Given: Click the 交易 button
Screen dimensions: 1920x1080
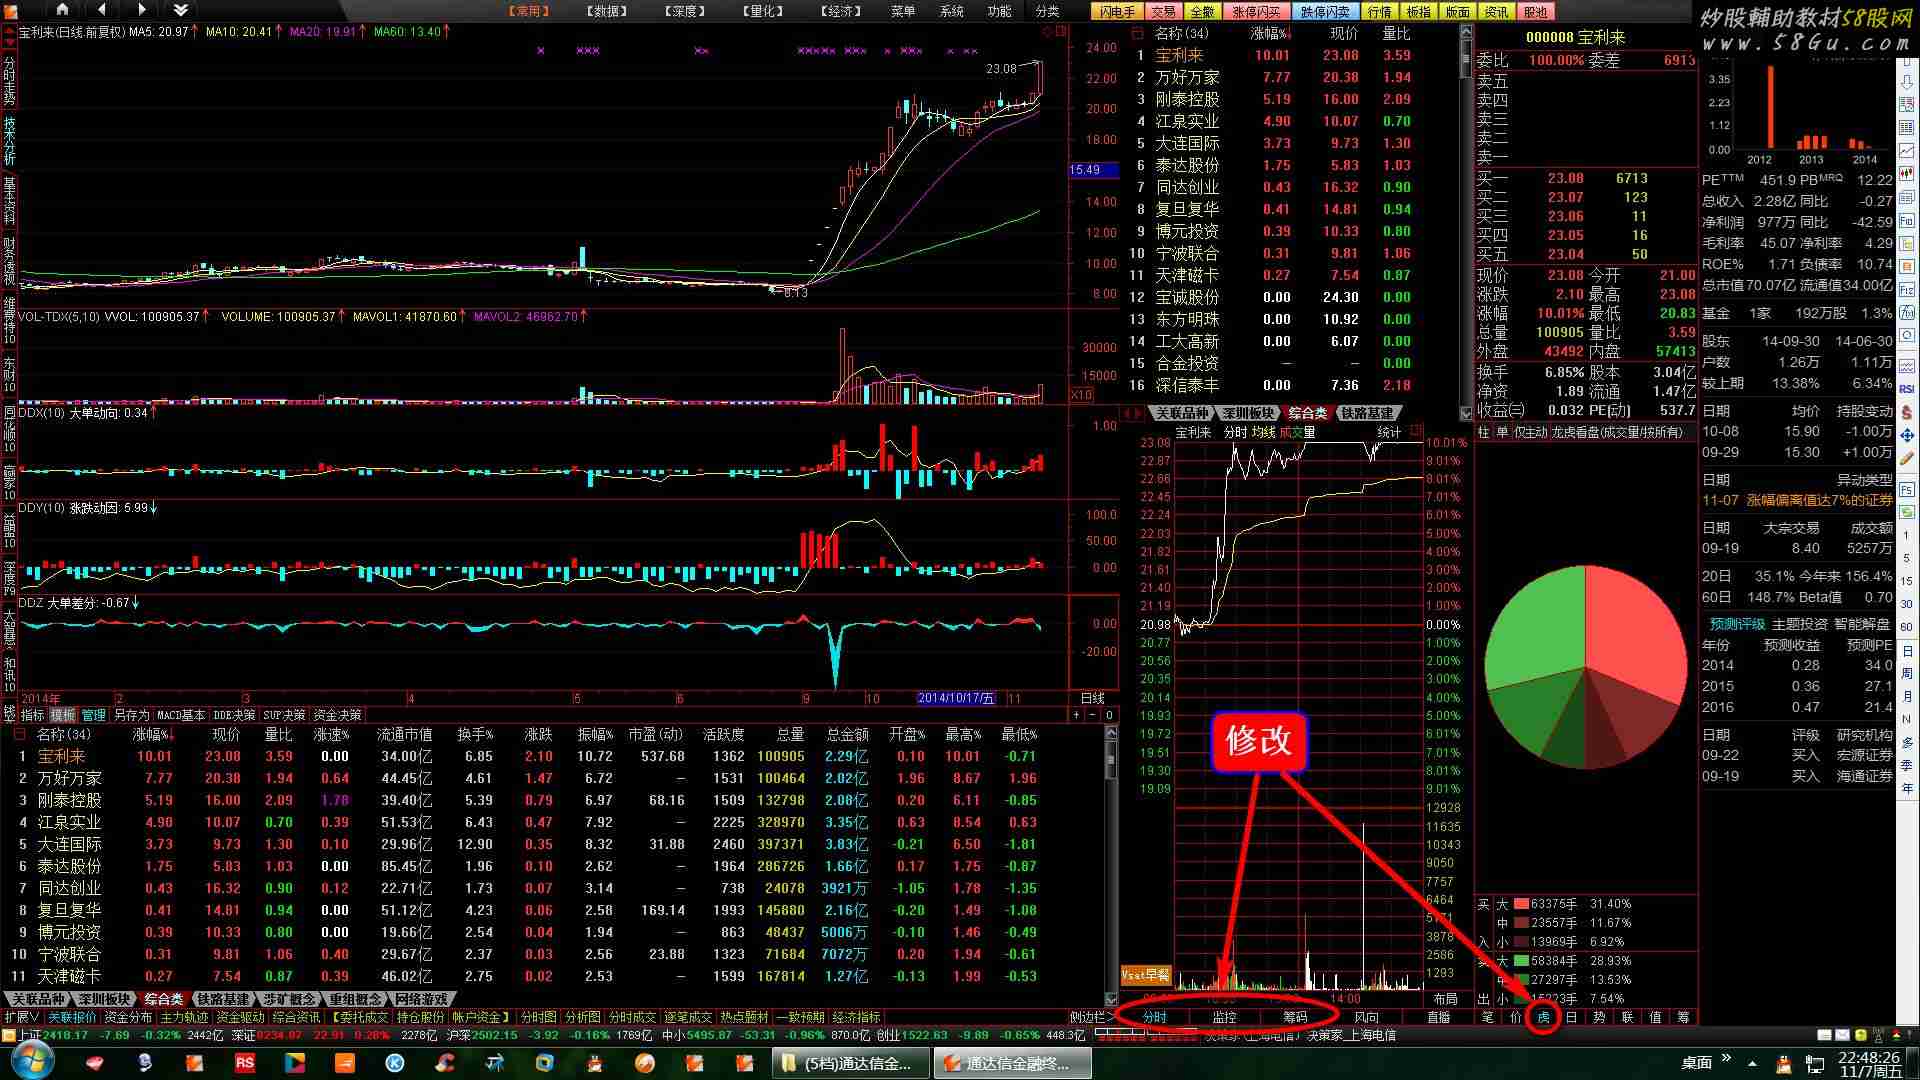Looking at the screenshot, I should pyautogui.click(x=1163, y=12).
